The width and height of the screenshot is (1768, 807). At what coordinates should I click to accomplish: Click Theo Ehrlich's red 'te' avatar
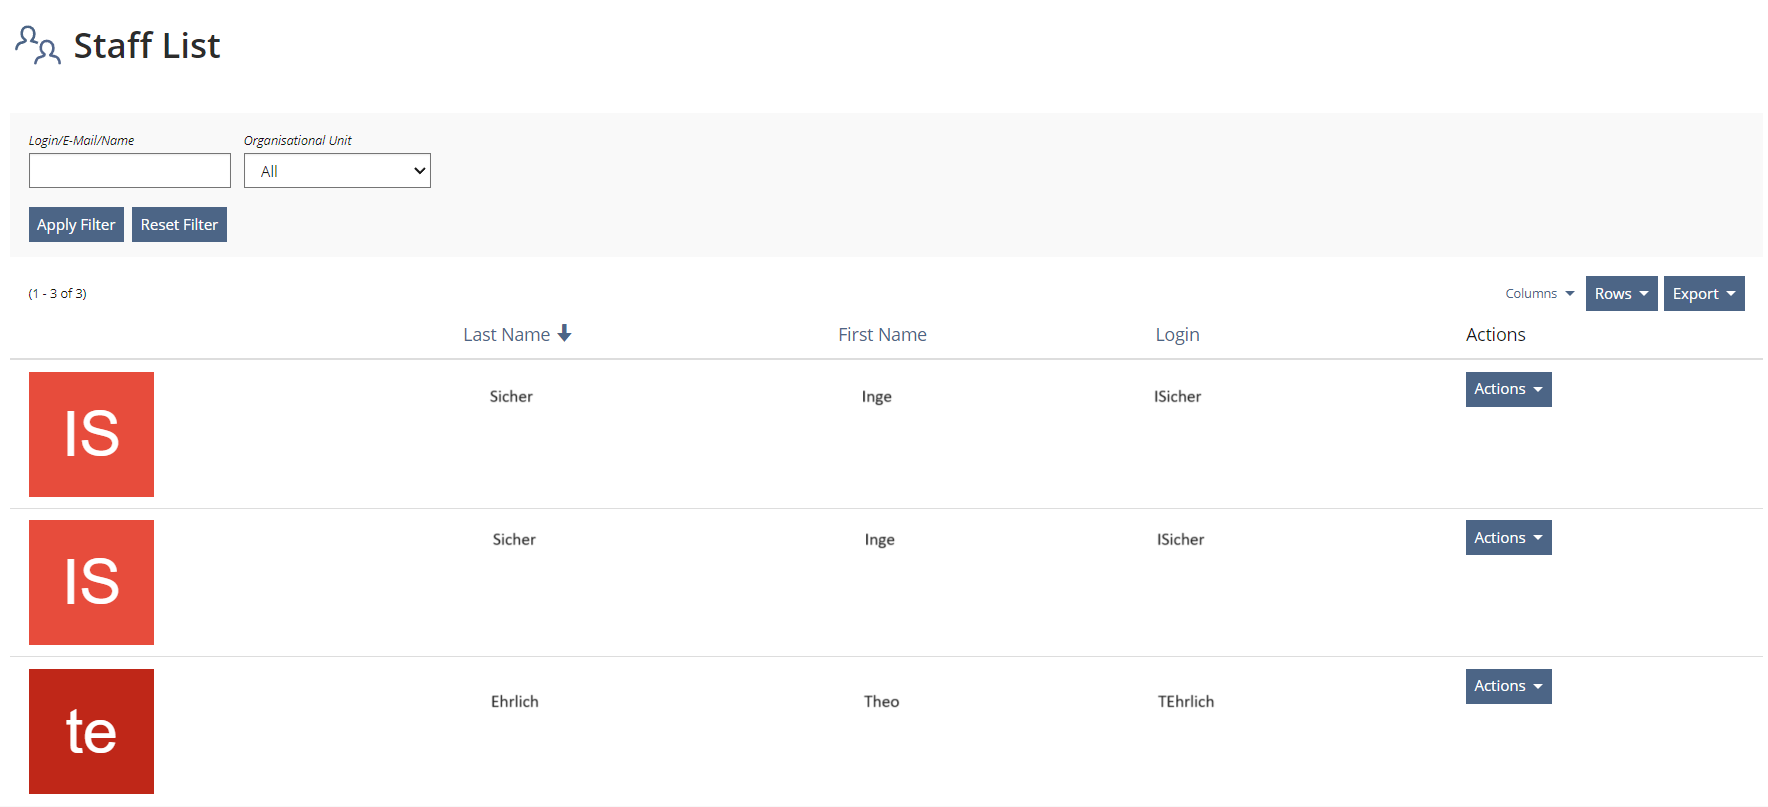91,731
